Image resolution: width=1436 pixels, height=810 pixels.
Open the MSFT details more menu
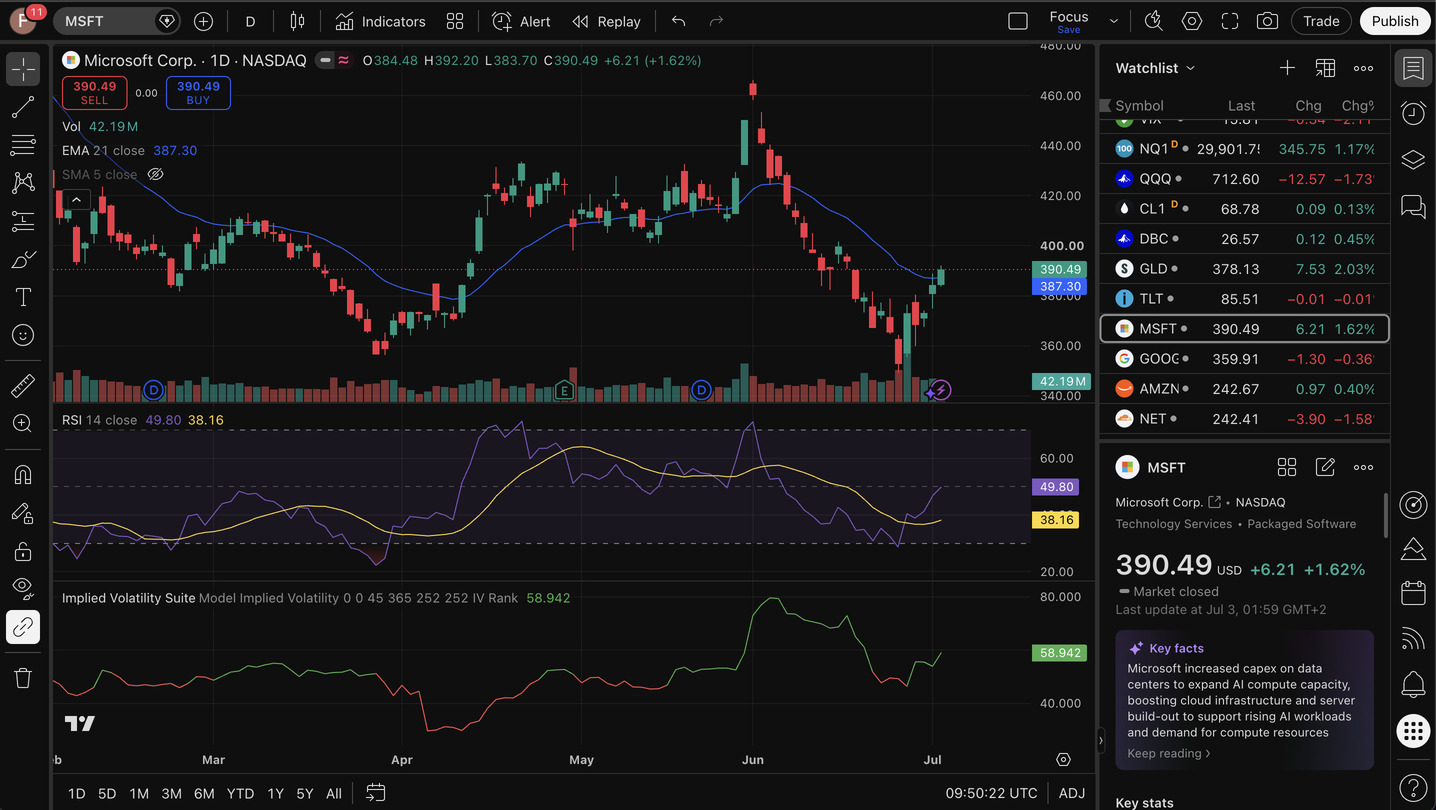click(x=1363, y=467)
